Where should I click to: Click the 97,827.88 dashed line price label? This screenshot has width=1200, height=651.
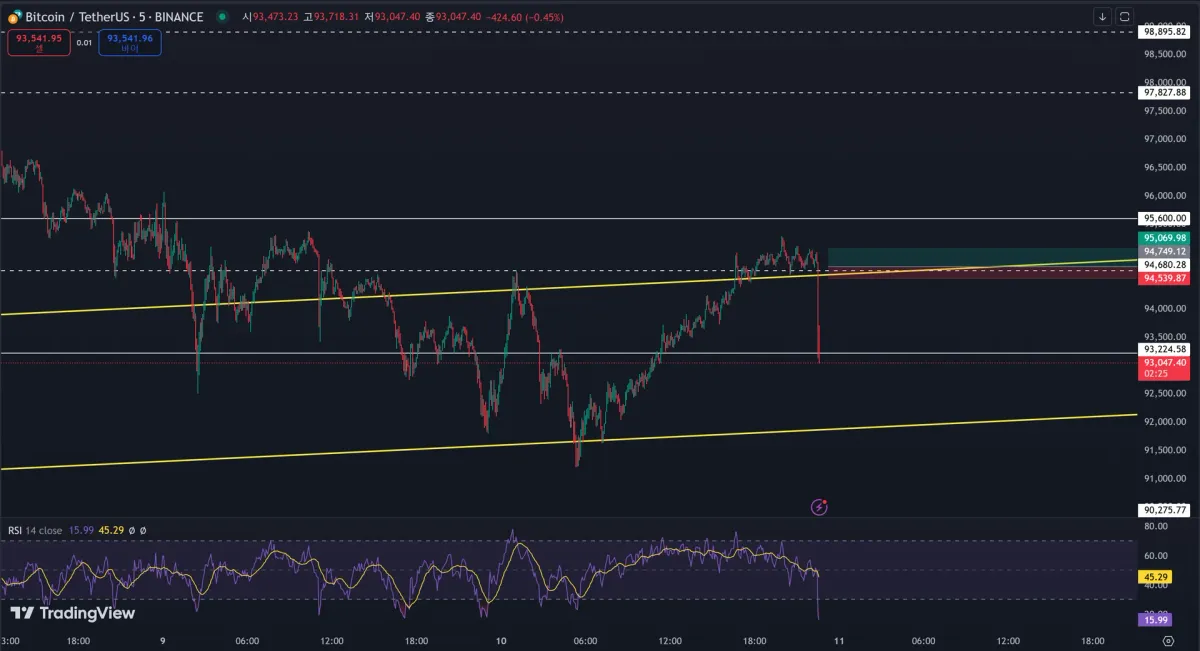coord(1165,92)
